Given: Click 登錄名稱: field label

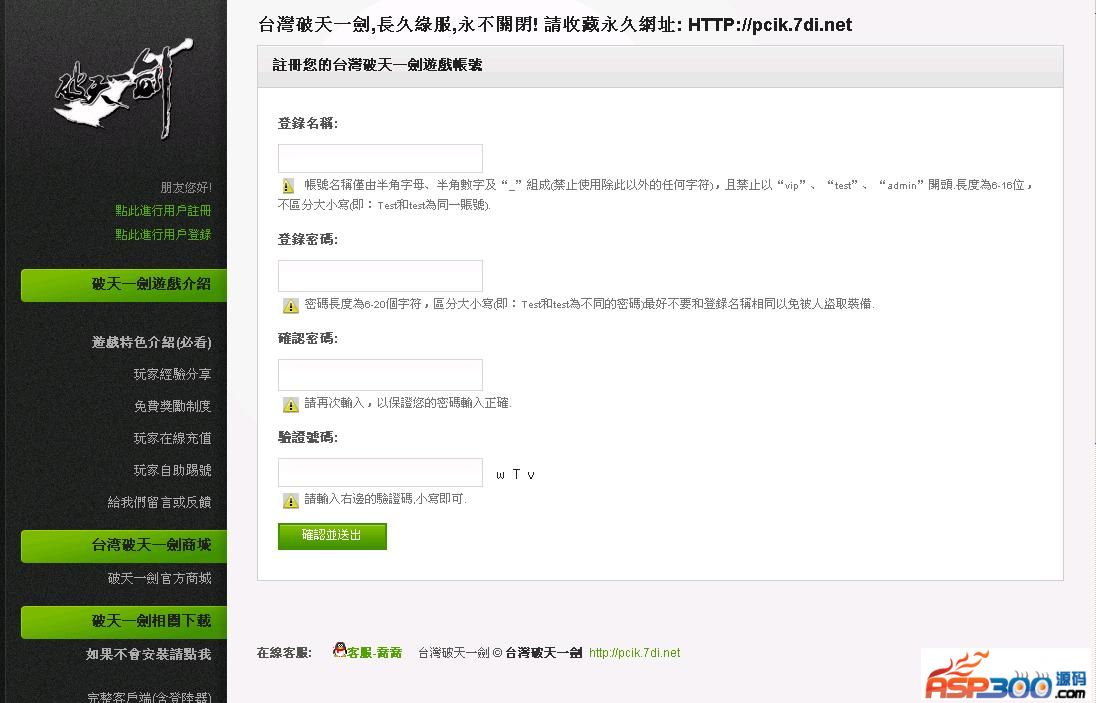Looking at the screenshot, I should [308, 124].
